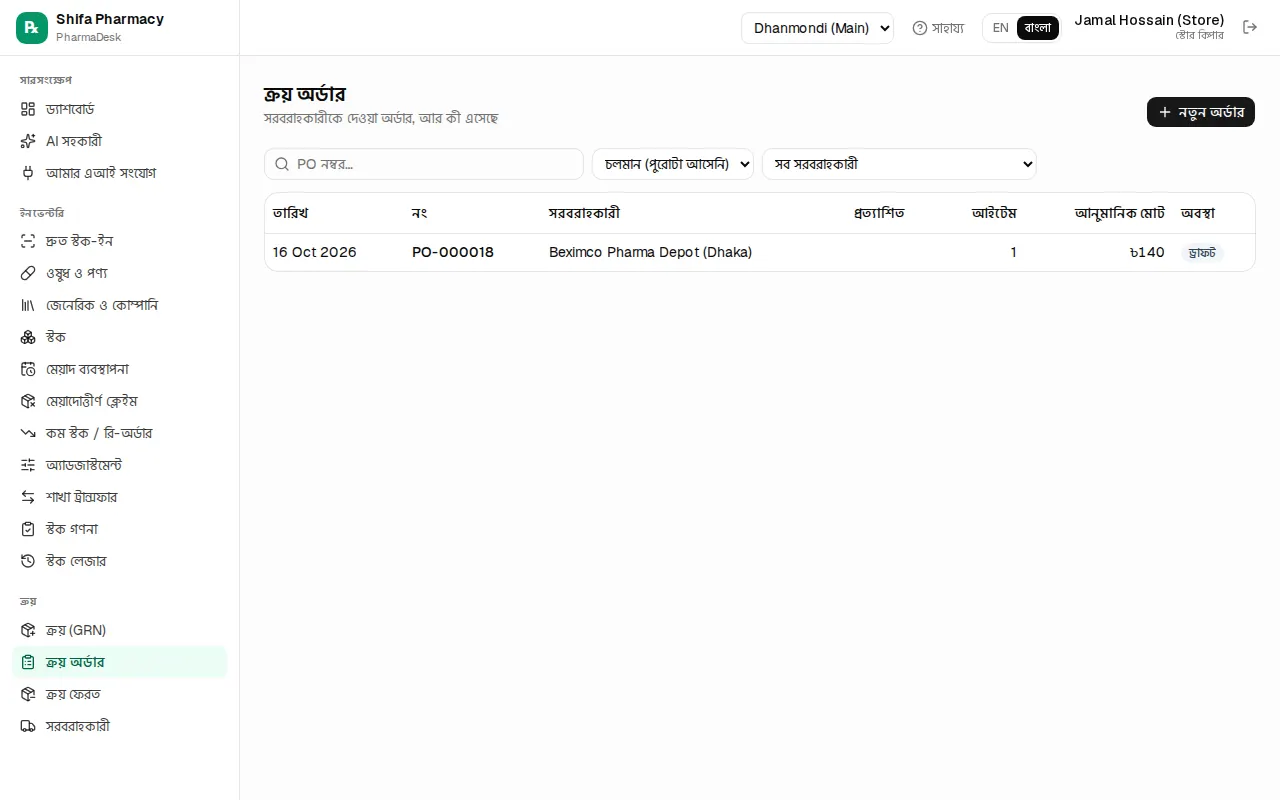
Task: Select the ক্রয় অর্ডার sidebar item
Action: [x=120, y=662]
